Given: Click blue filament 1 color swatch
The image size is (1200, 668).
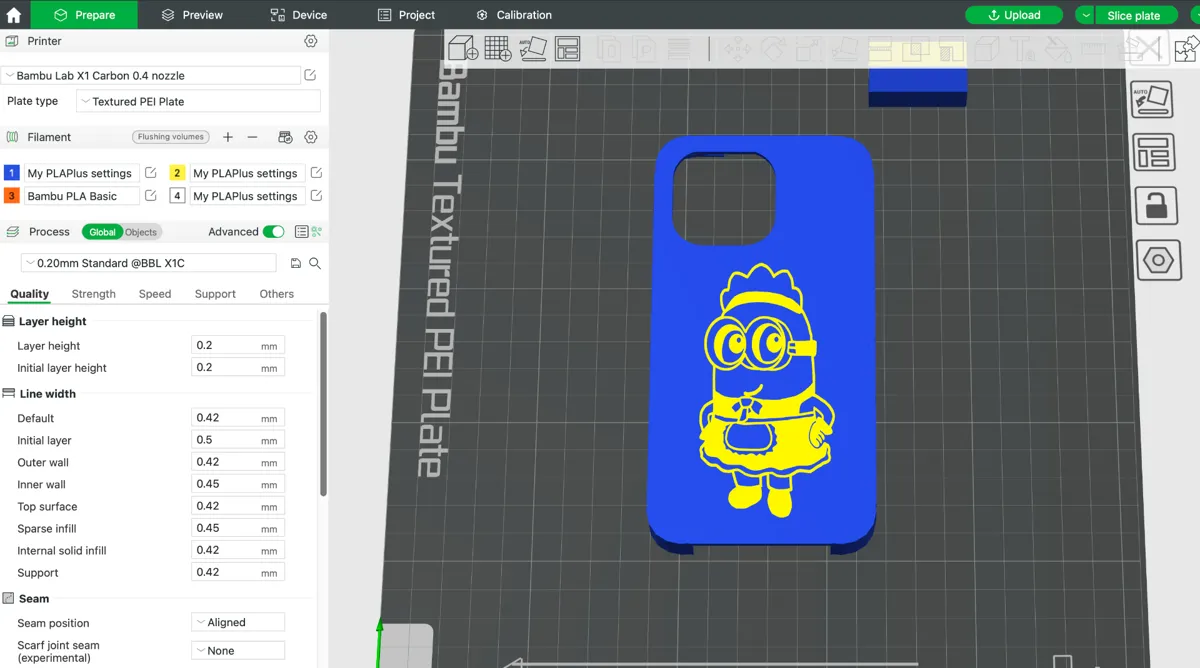Looking at the screenshot, I should pyautogui.click(x=12, y=173).
